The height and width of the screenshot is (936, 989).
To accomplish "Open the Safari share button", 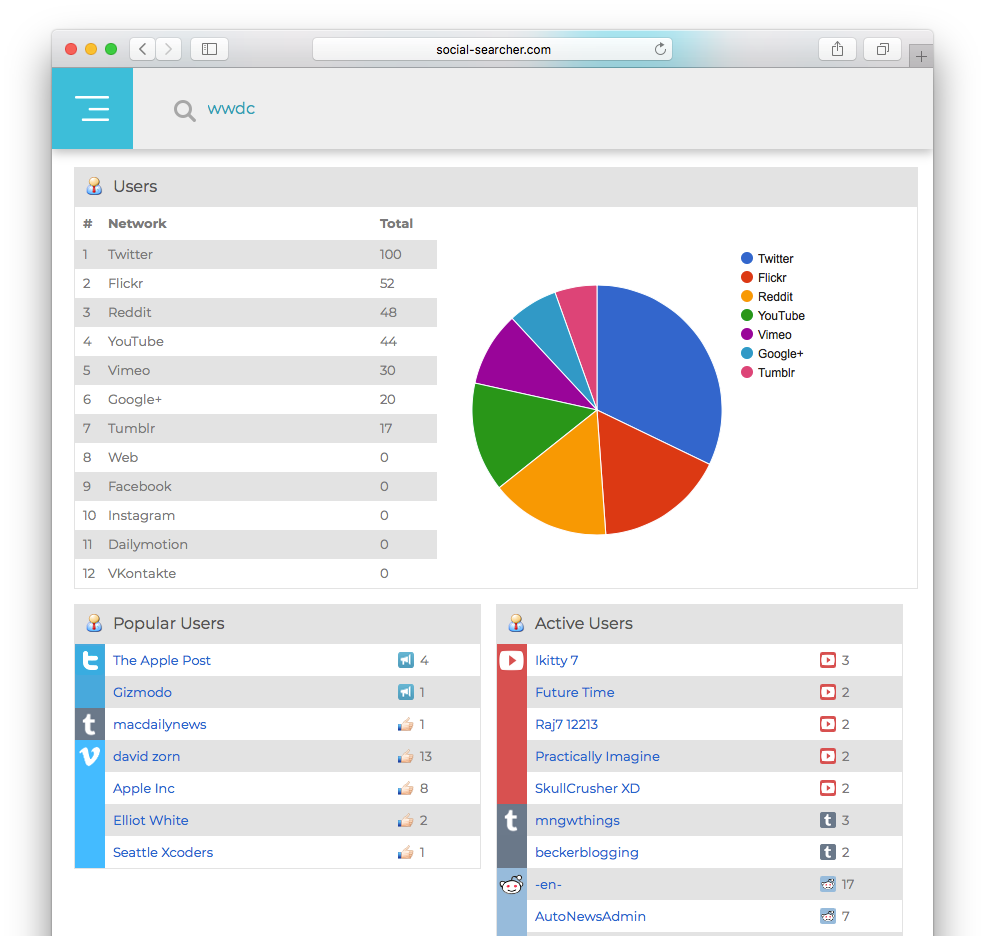I will coord(837,49).
